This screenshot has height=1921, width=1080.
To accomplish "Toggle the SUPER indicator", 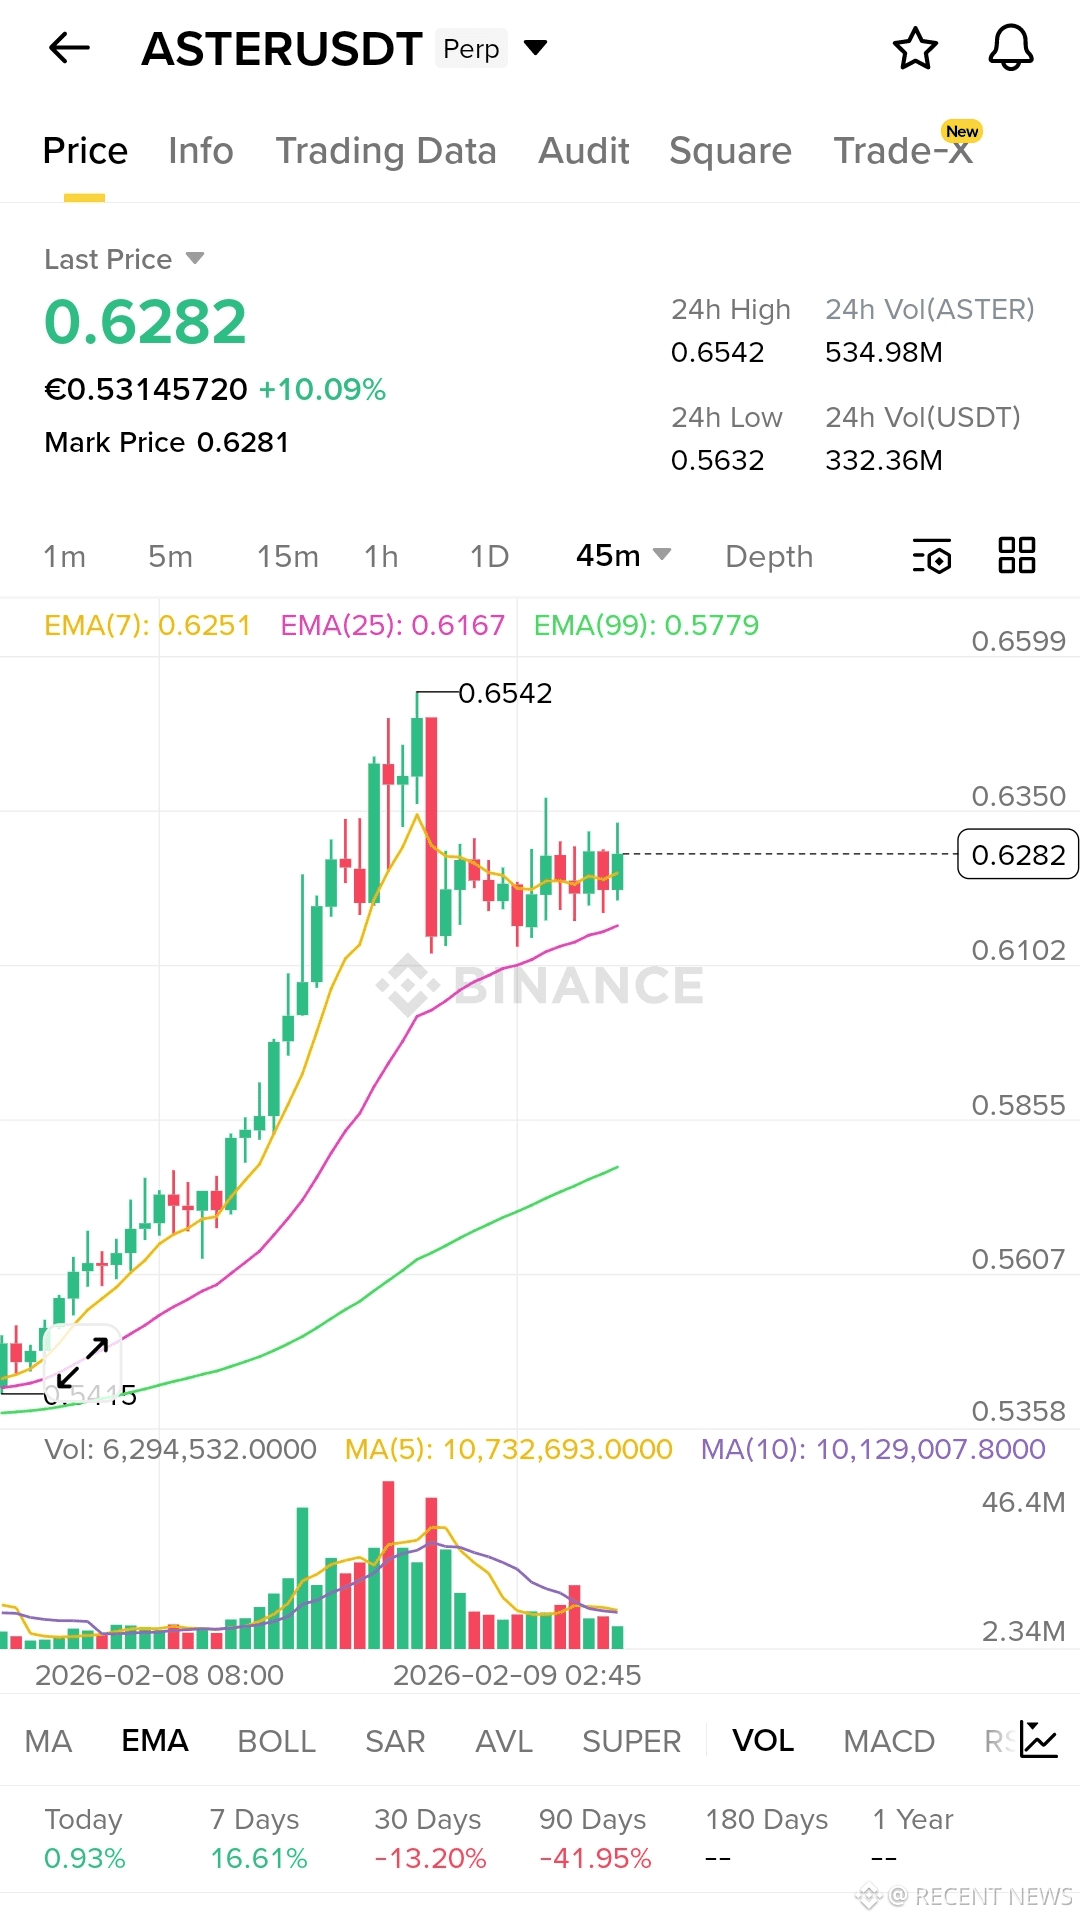I will tap(632, 1741).
